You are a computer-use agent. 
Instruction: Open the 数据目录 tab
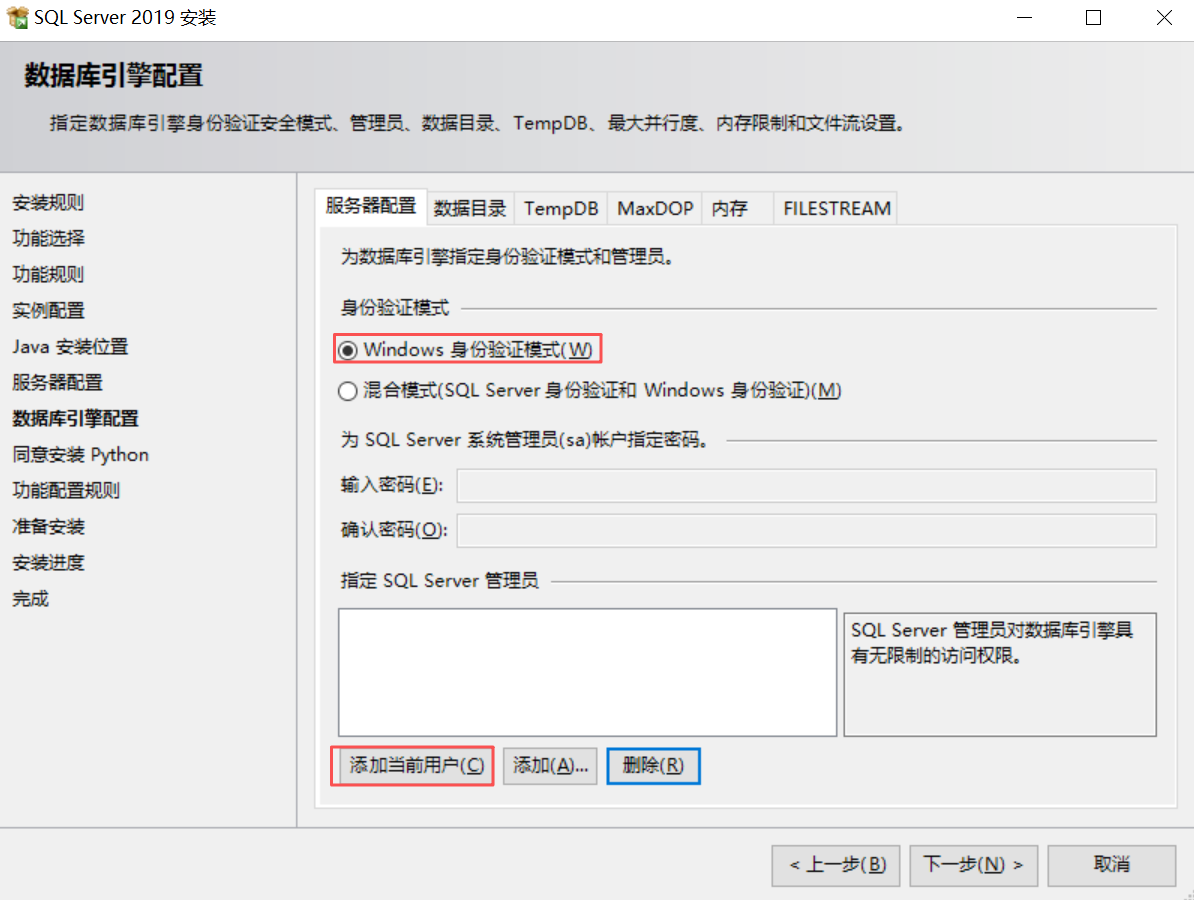coord(470,209)
